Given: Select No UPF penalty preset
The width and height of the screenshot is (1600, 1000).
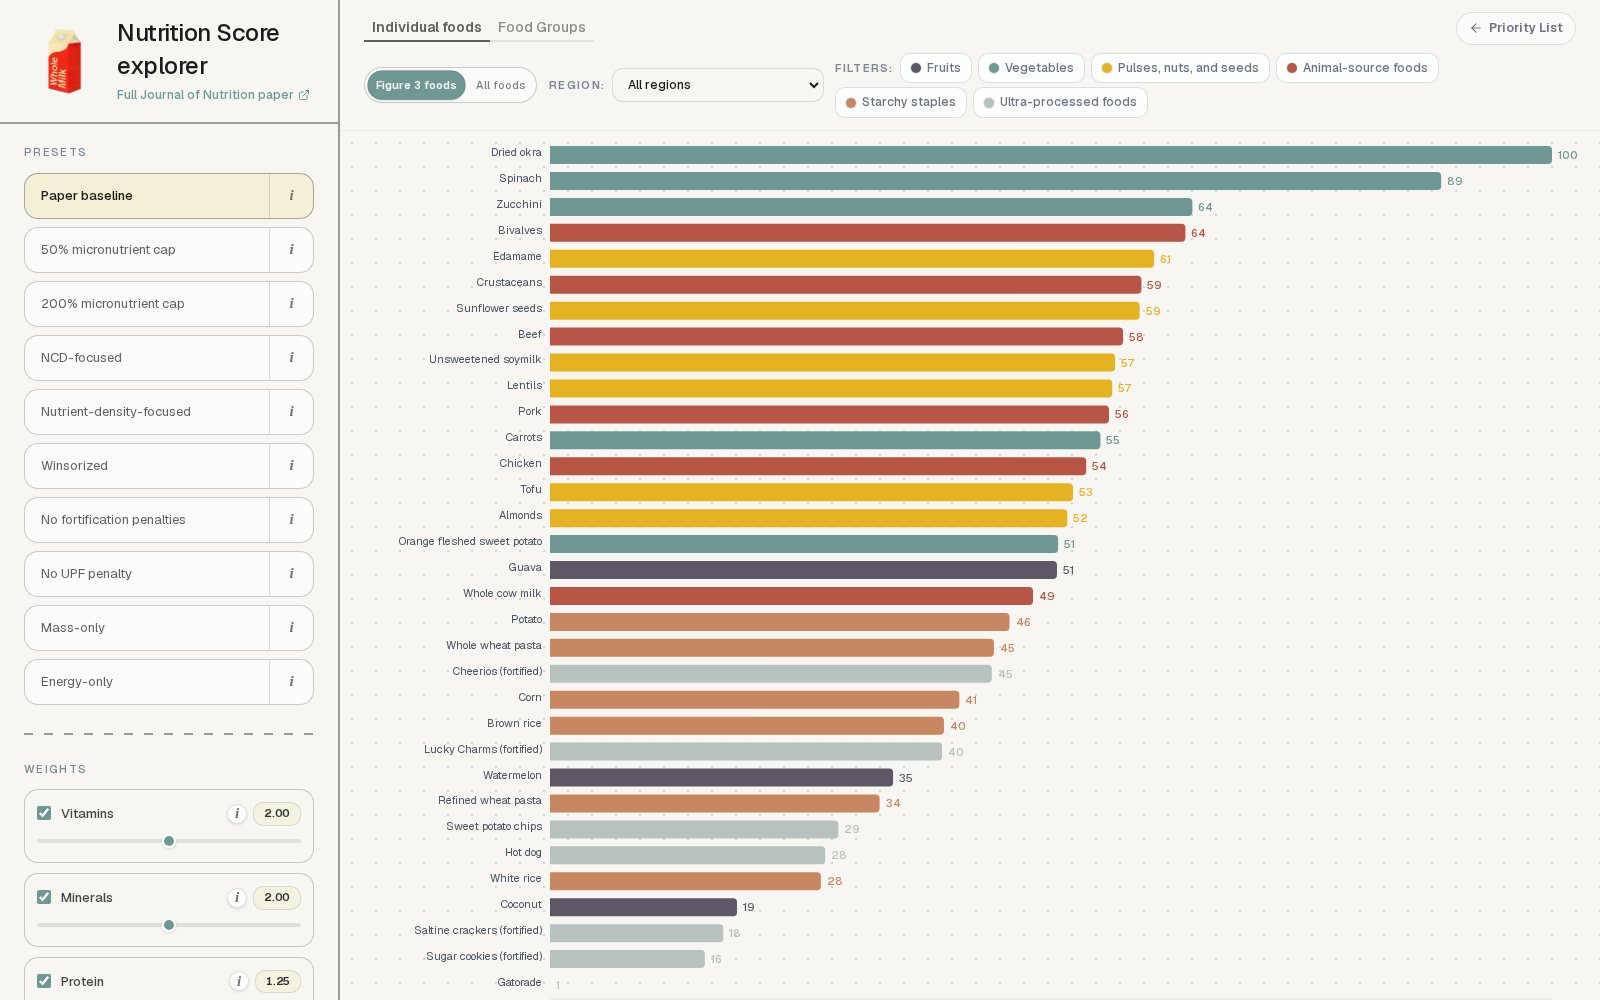Looking at the screenshot, I should 147,574.
